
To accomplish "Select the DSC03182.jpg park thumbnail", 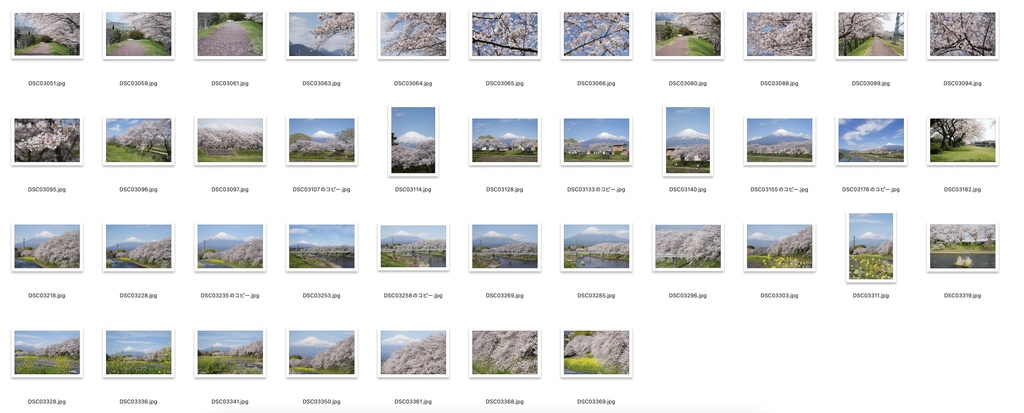I will (963, 140).
